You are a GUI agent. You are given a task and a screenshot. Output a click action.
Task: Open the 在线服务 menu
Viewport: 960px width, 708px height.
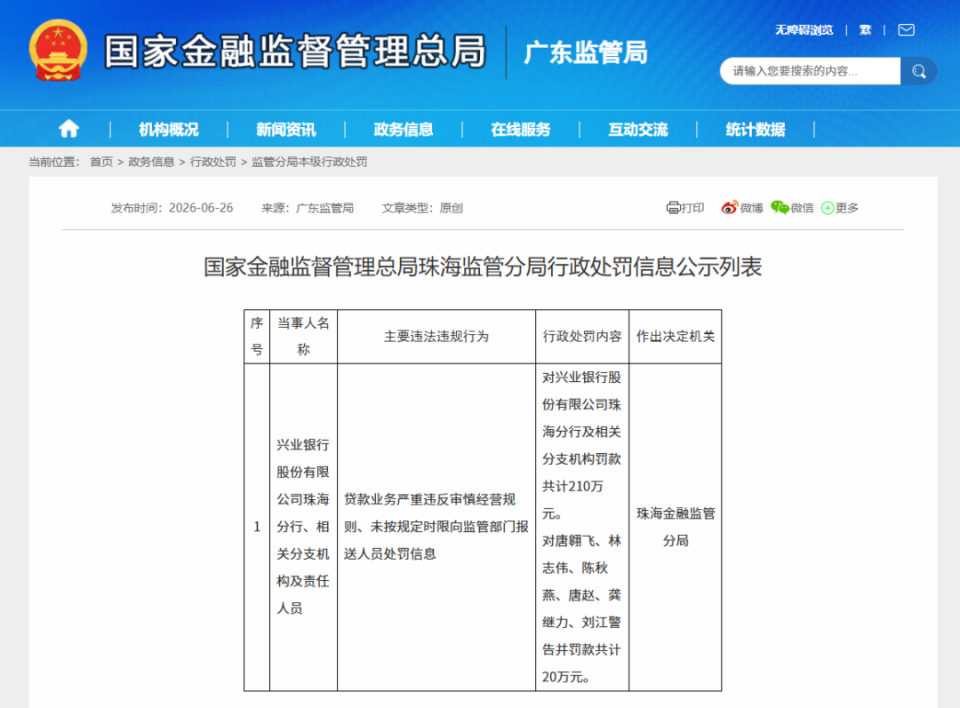[x=521, y=129]
